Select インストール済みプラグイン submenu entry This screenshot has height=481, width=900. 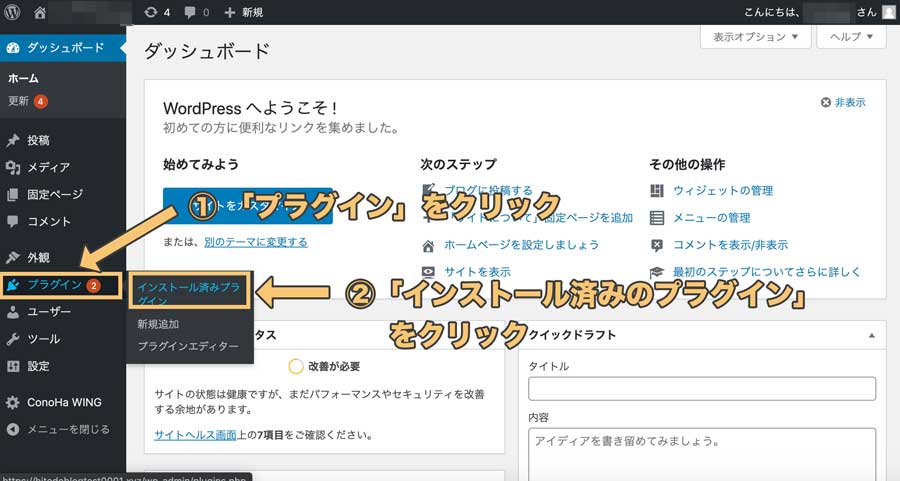pyautogui.click(x=189, y=291)
